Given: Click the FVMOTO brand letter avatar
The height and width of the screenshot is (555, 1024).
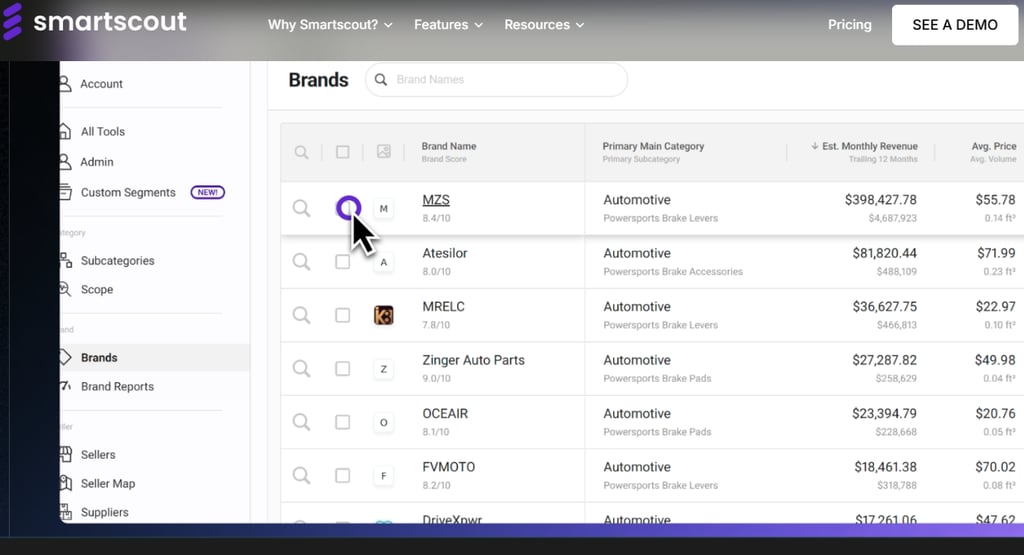Looking at the screenshot, I should pyautogui.click(x=383, y=476).
